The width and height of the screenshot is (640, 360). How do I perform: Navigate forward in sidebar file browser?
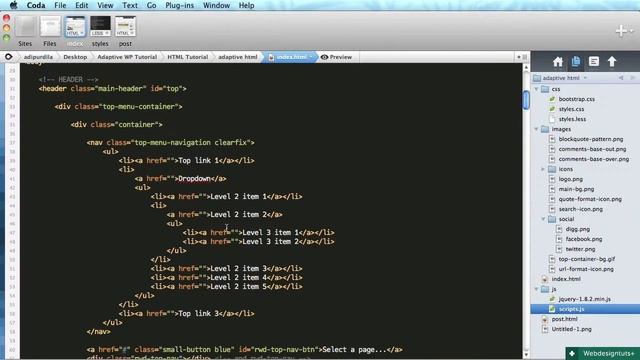coord(633,78)
